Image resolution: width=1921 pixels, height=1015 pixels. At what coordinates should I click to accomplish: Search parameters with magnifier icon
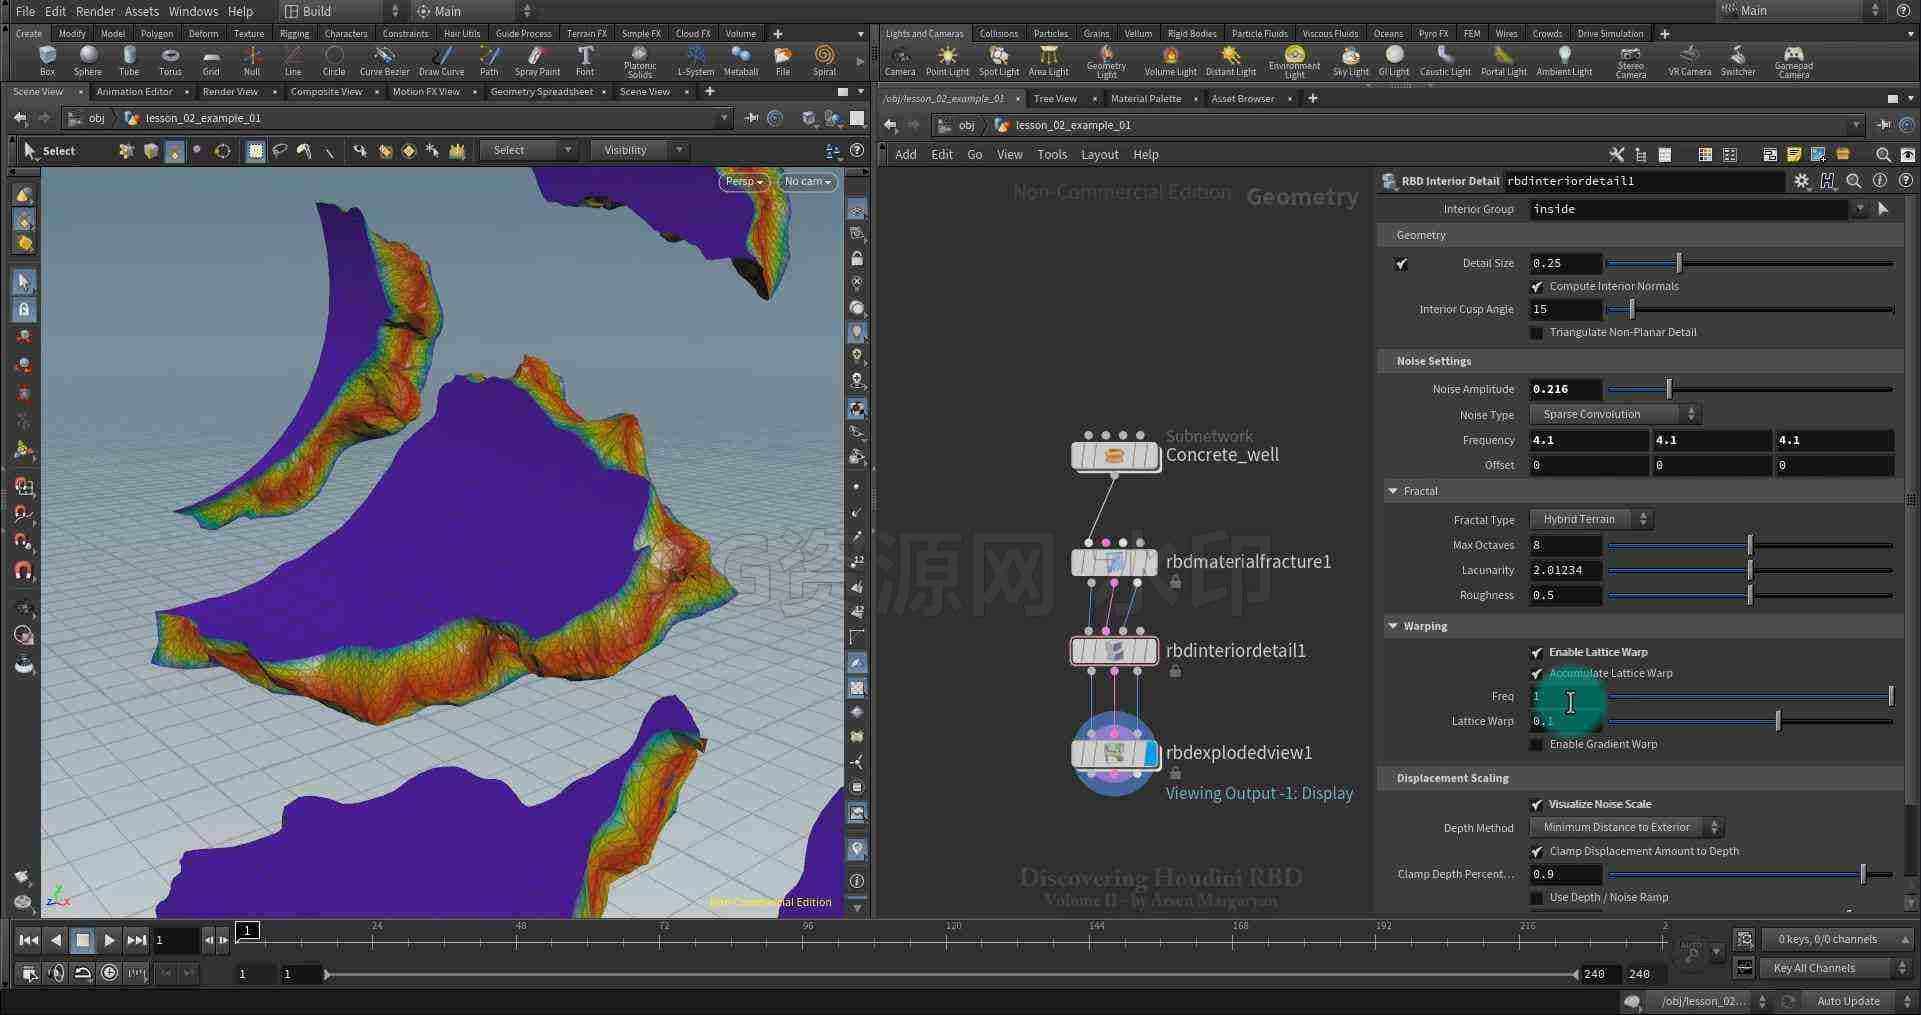point(1853,181)
